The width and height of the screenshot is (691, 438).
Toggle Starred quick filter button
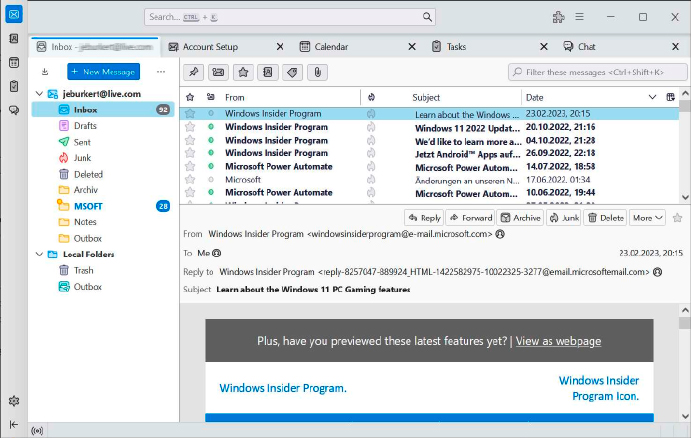[243, 72]
